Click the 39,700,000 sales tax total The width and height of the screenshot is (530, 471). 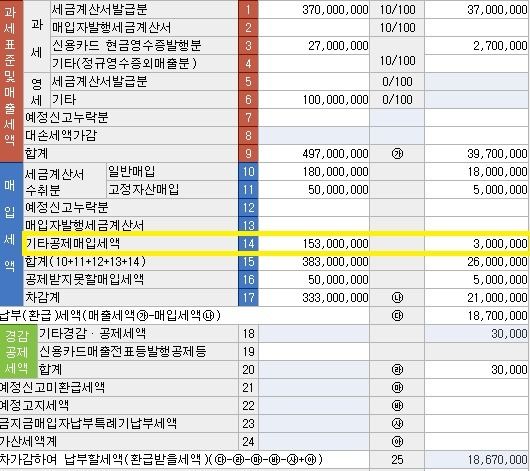pos(477,154)
